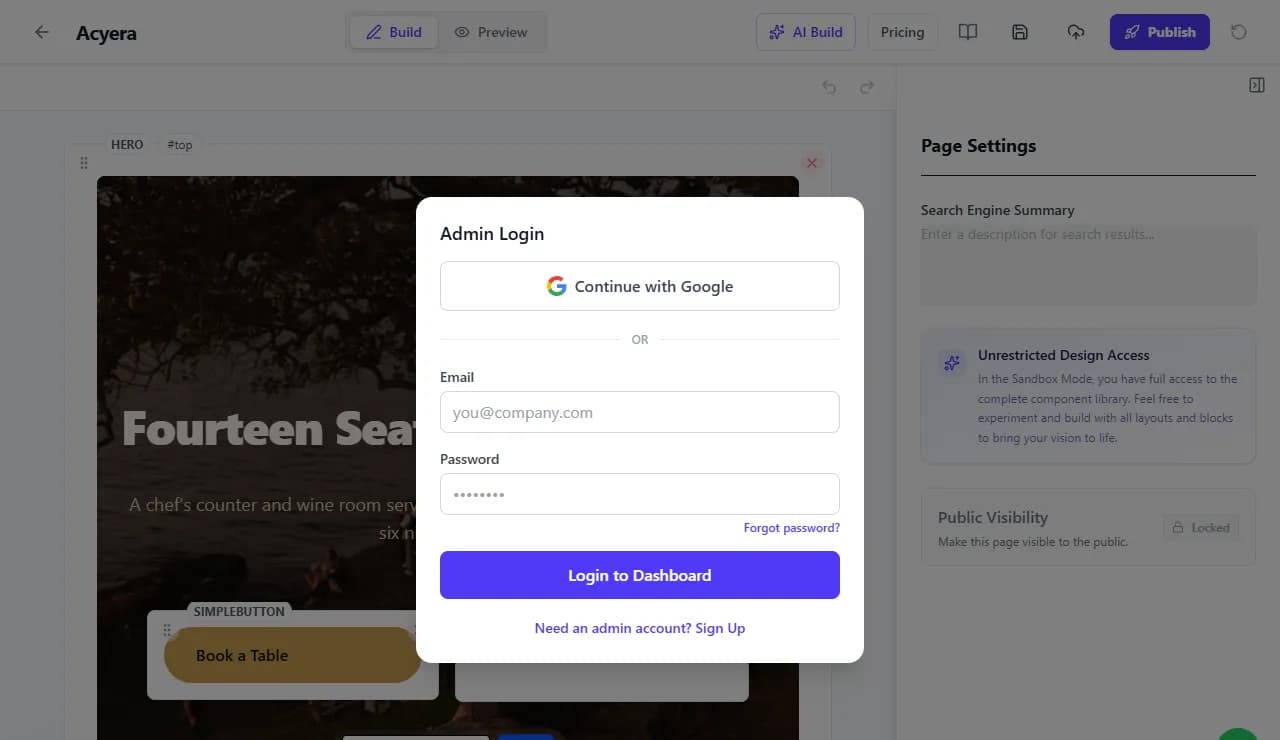Viewport: 1280px width, 740px height.
Task: Click the Password input field
Action: (x=640, y=494)
